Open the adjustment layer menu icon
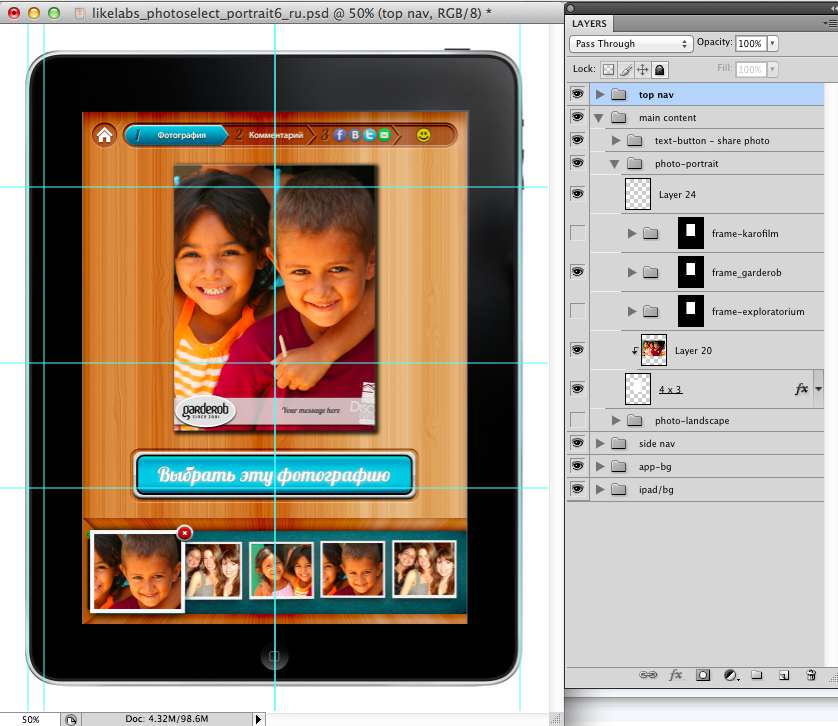This screenshot has width=838, height=726. [730, 675]
